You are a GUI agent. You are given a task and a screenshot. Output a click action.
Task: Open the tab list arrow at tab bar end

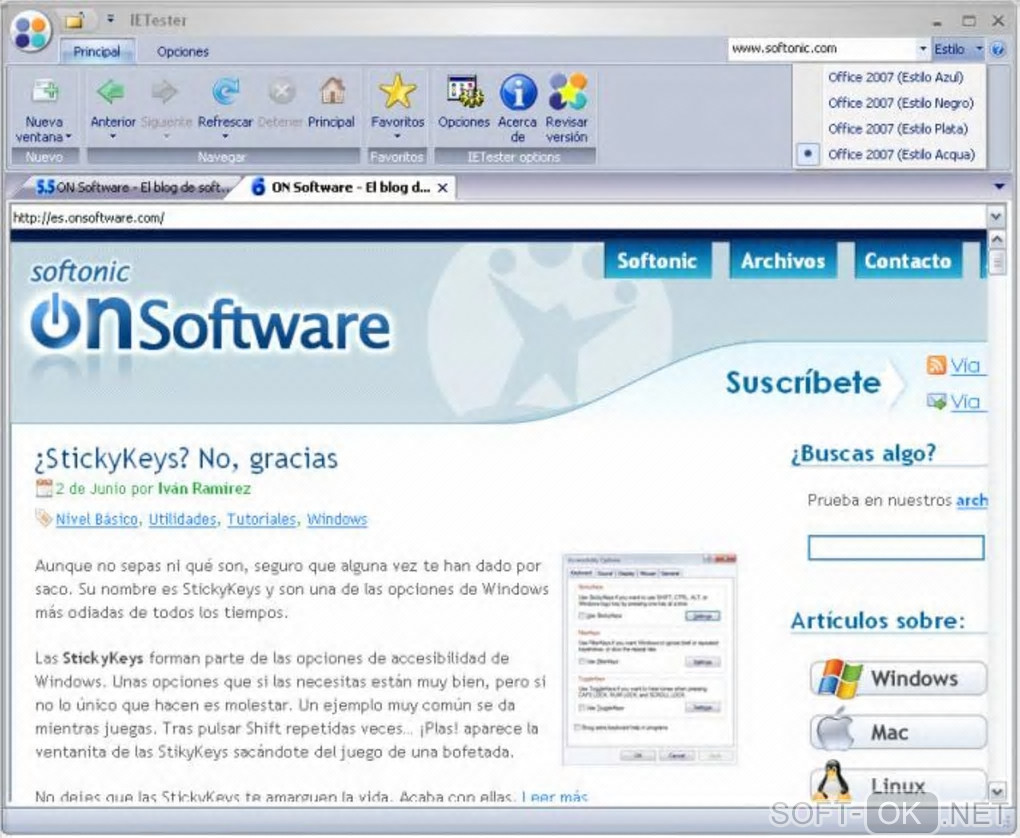point(999,187)
